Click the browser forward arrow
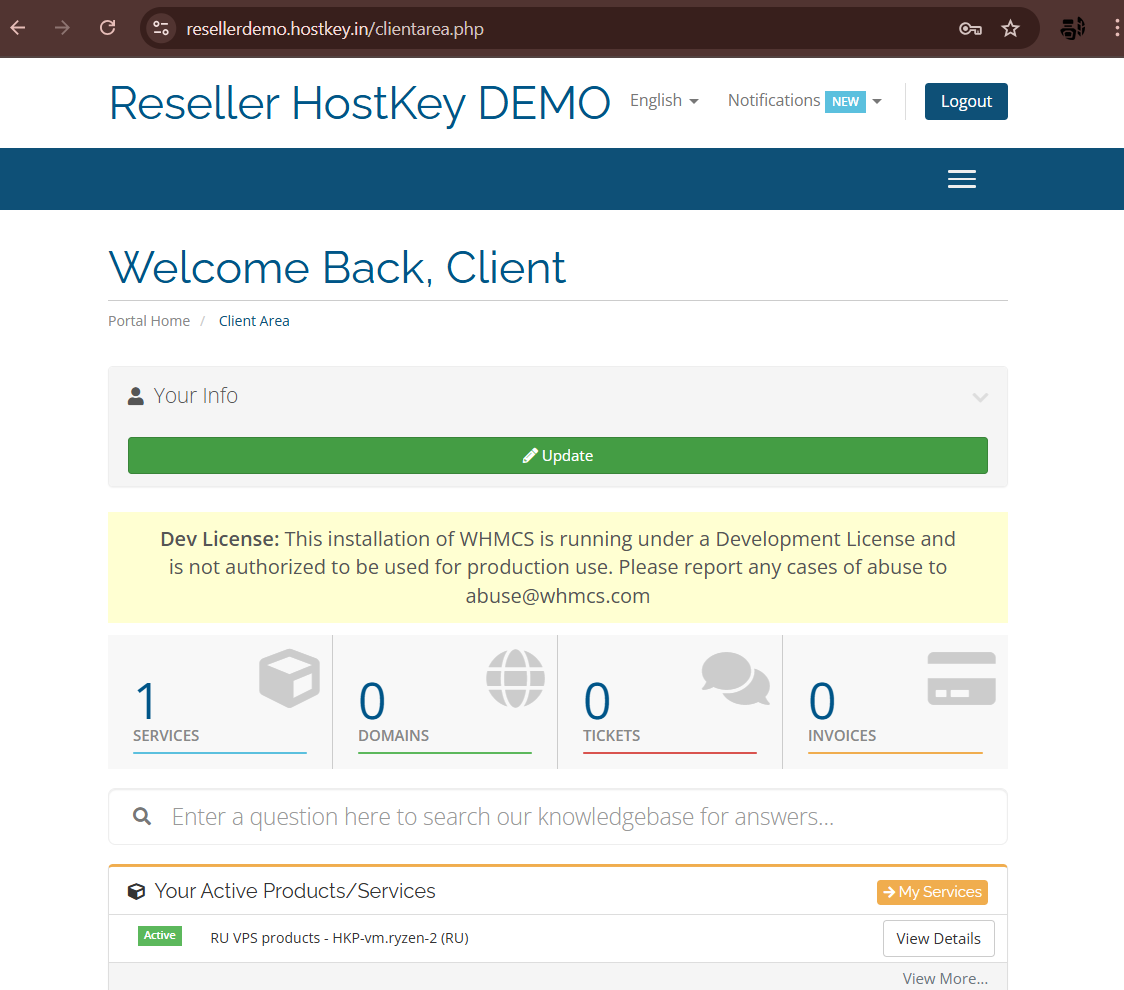Screen dimensions: 1124x990 62,28
